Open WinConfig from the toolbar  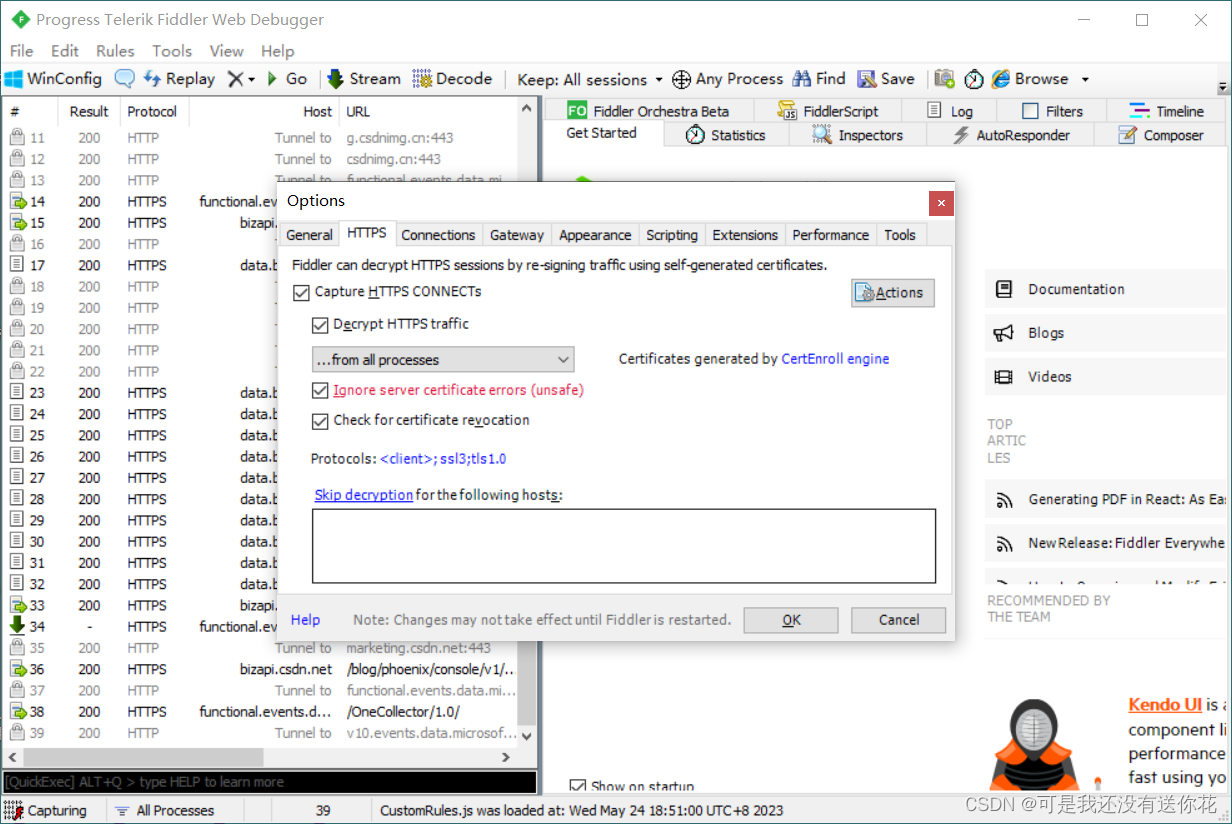(x=53, y=78)
